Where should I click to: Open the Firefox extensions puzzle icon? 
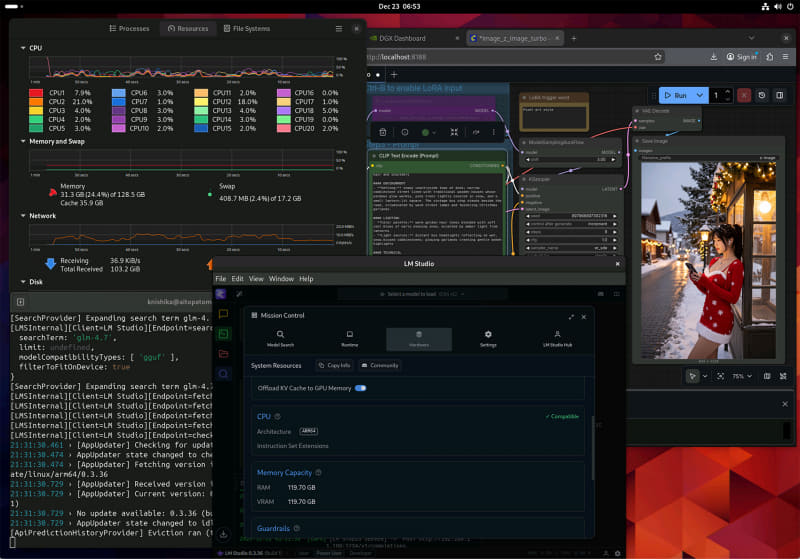769,57
